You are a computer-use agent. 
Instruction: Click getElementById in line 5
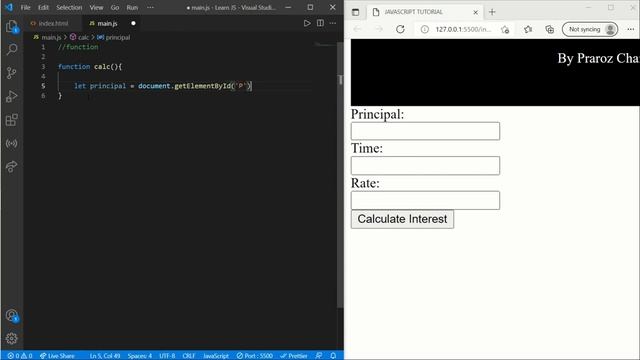point(202,86)
